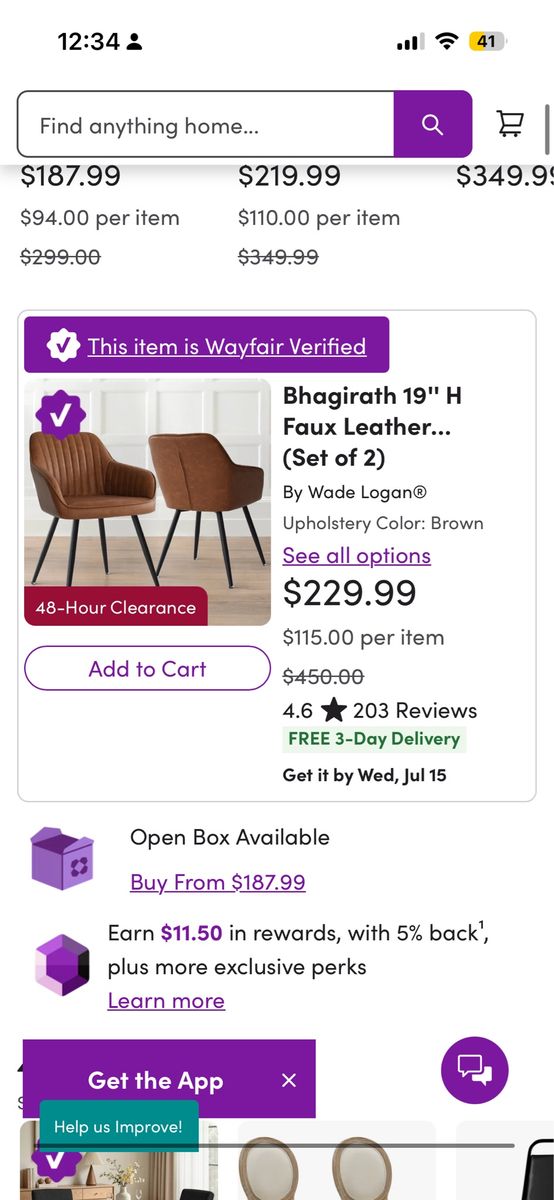
Task: Open the See all options link
Action: 357,555
